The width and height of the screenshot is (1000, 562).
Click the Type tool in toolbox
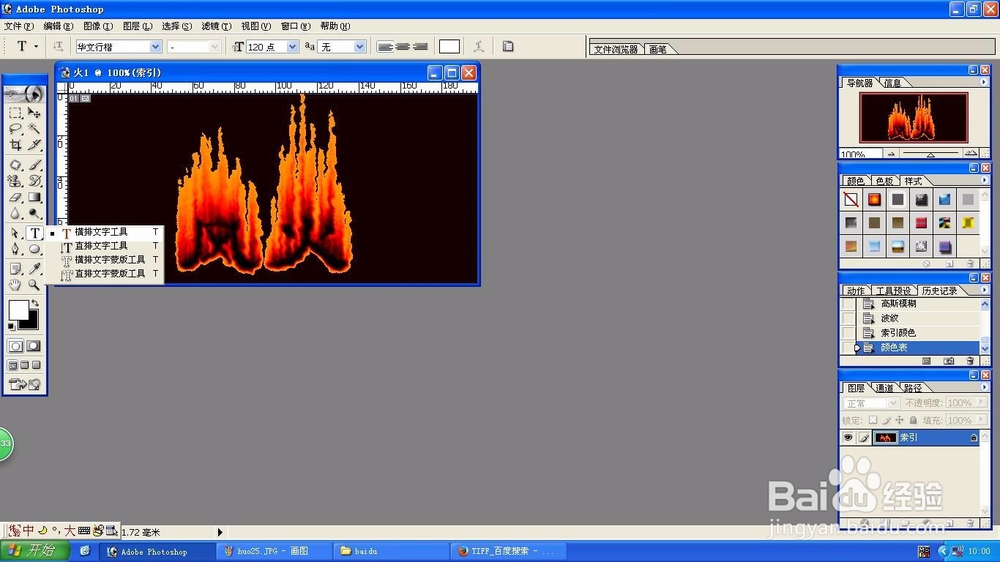(34, 233)
